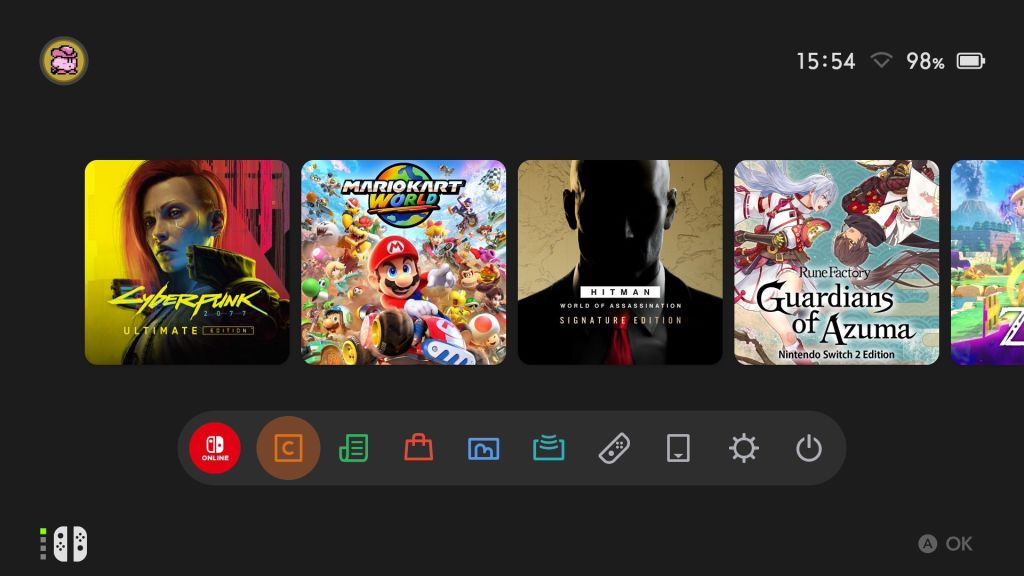Screen dimensions: 1024x576
Task: Open the Controllers icon
Action: (614, 448)
